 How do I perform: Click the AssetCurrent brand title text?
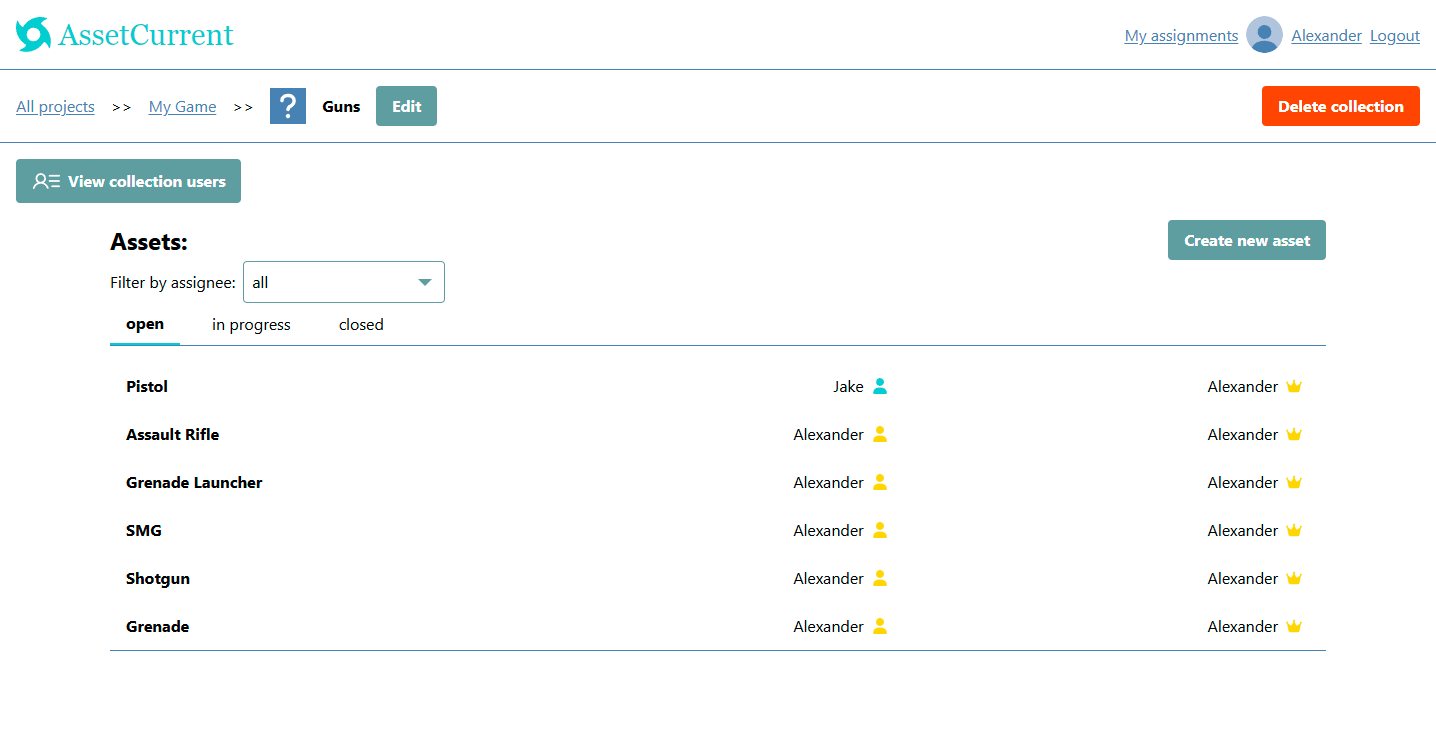click(x=146, y=35)
